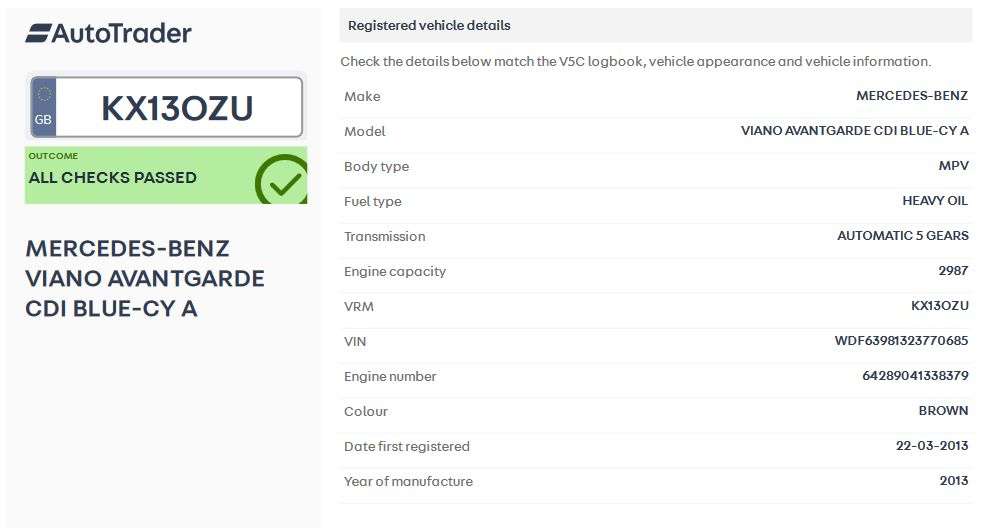983x528 pixels.
Task: Click the Model value VIANO AVANTGARDE CDI
Action: coord(854,131)
